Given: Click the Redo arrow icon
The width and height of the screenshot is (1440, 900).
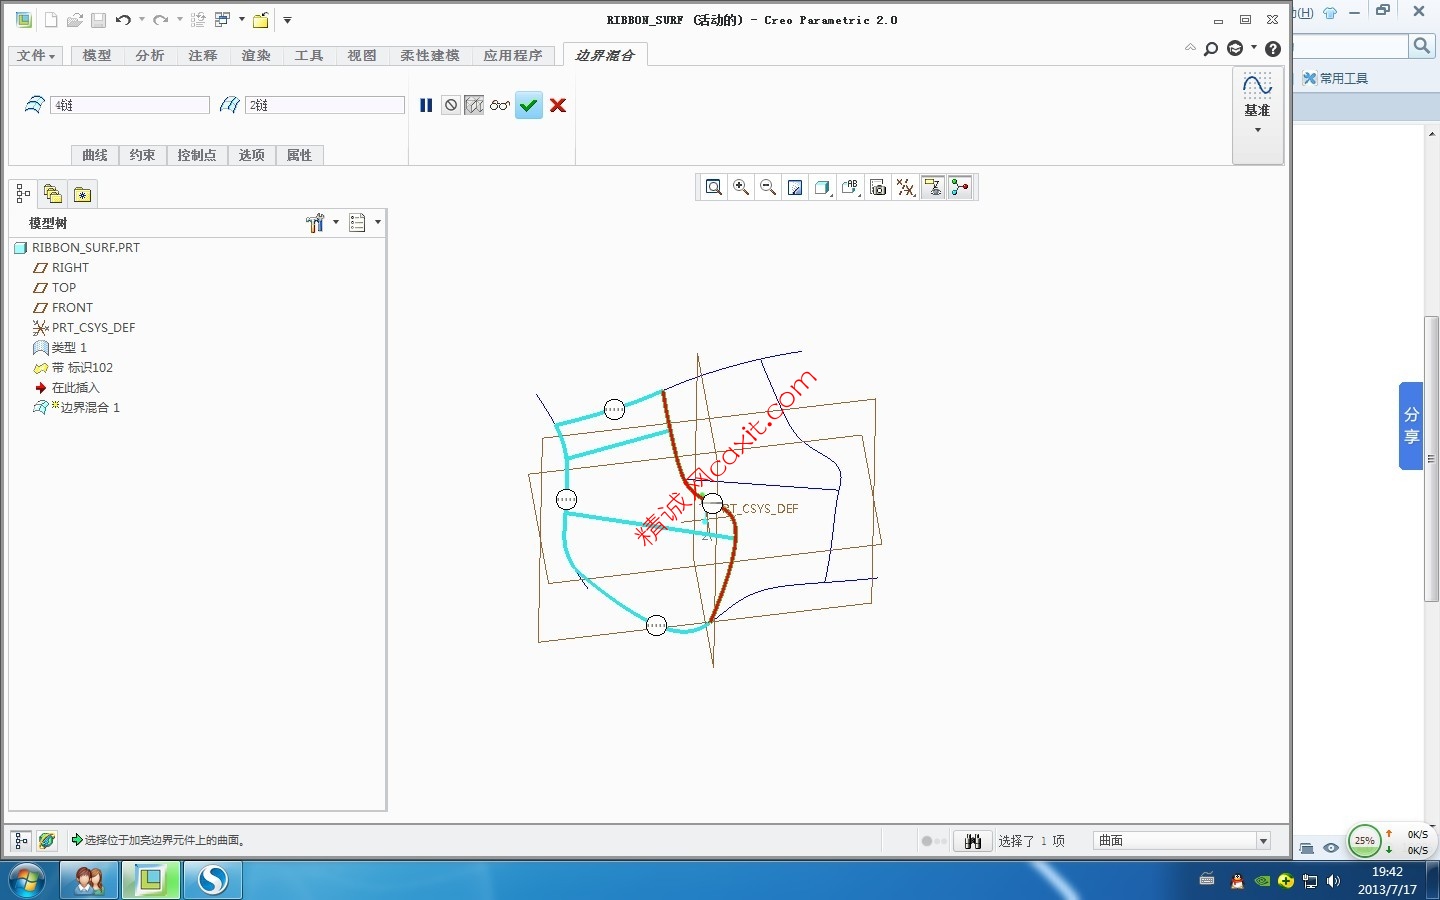Looking at the screenshot, I should click(x=160, y=20).
